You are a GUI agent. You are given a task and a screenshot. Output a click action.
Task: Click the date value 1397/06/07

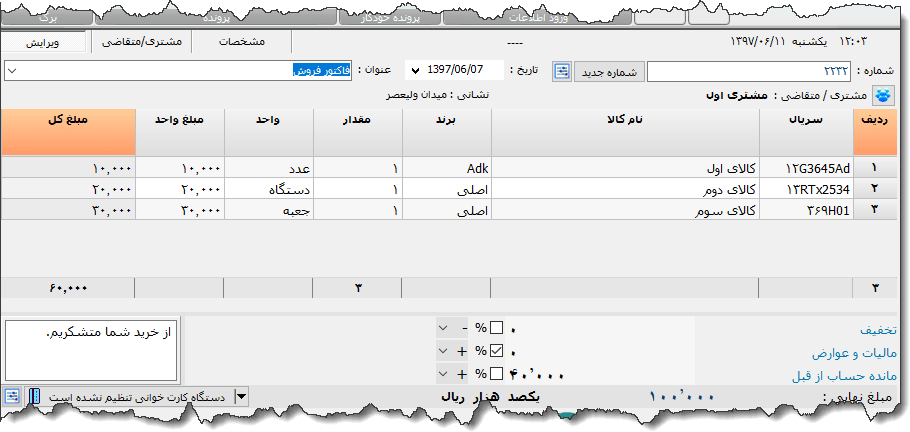click(455, 70)
